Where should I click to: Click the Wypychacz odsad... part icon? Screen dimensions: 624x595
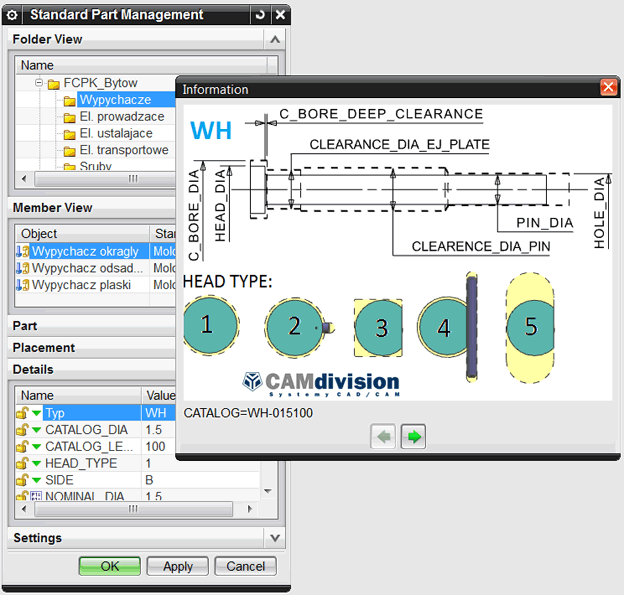coord(23,268)
